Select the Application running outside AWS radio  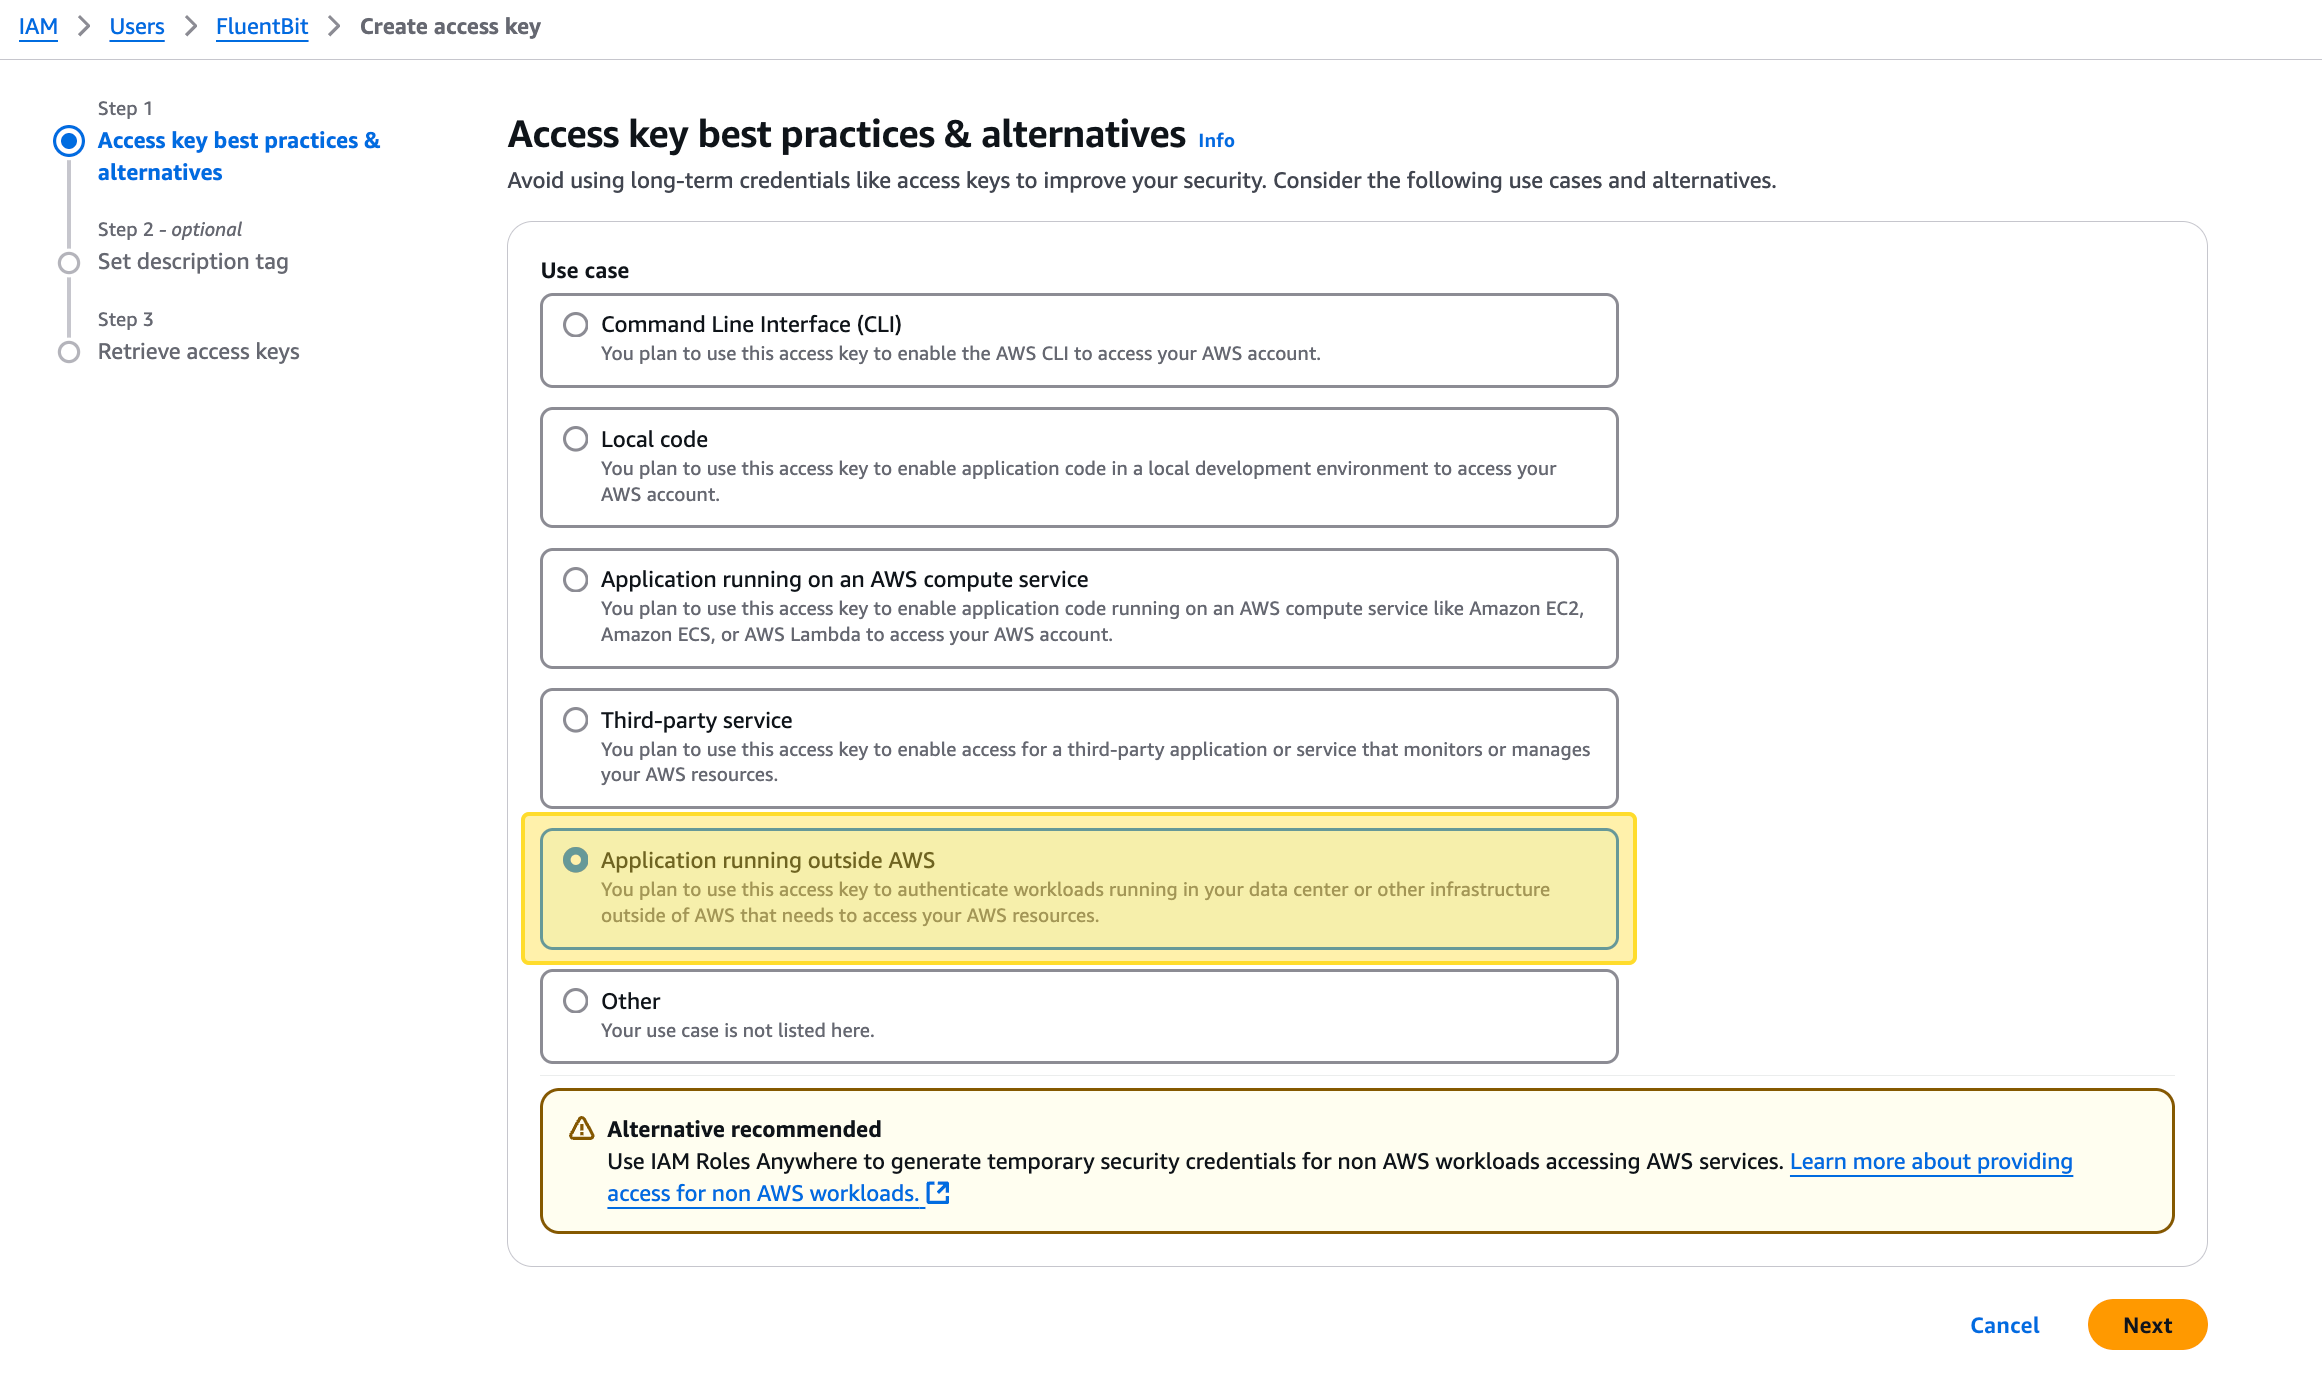tap(576, 860)
